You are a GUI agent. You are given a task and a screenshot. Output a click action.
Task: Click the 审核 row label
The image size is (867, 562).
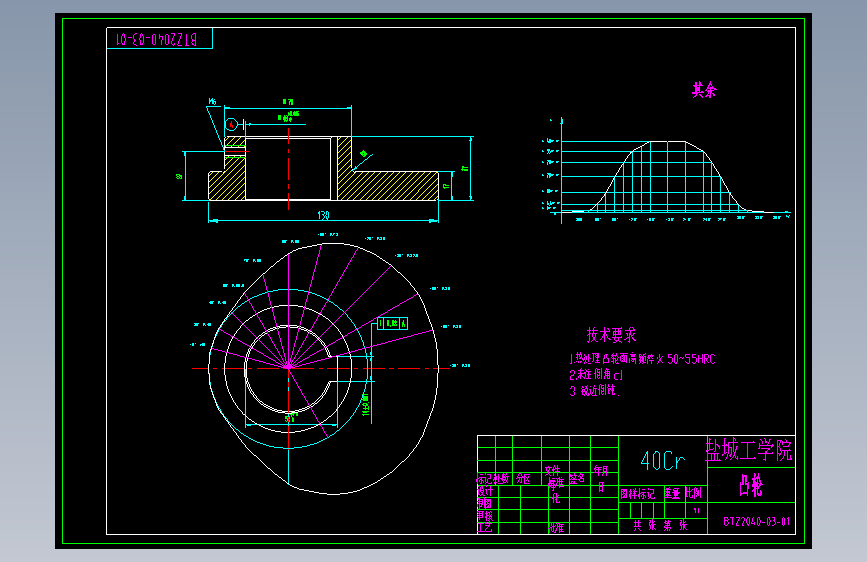(x=485, y=516)
